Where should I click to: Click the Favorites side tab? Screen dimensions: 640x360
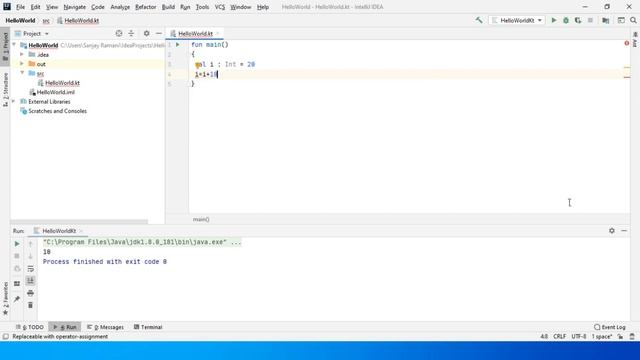point(5,298)
